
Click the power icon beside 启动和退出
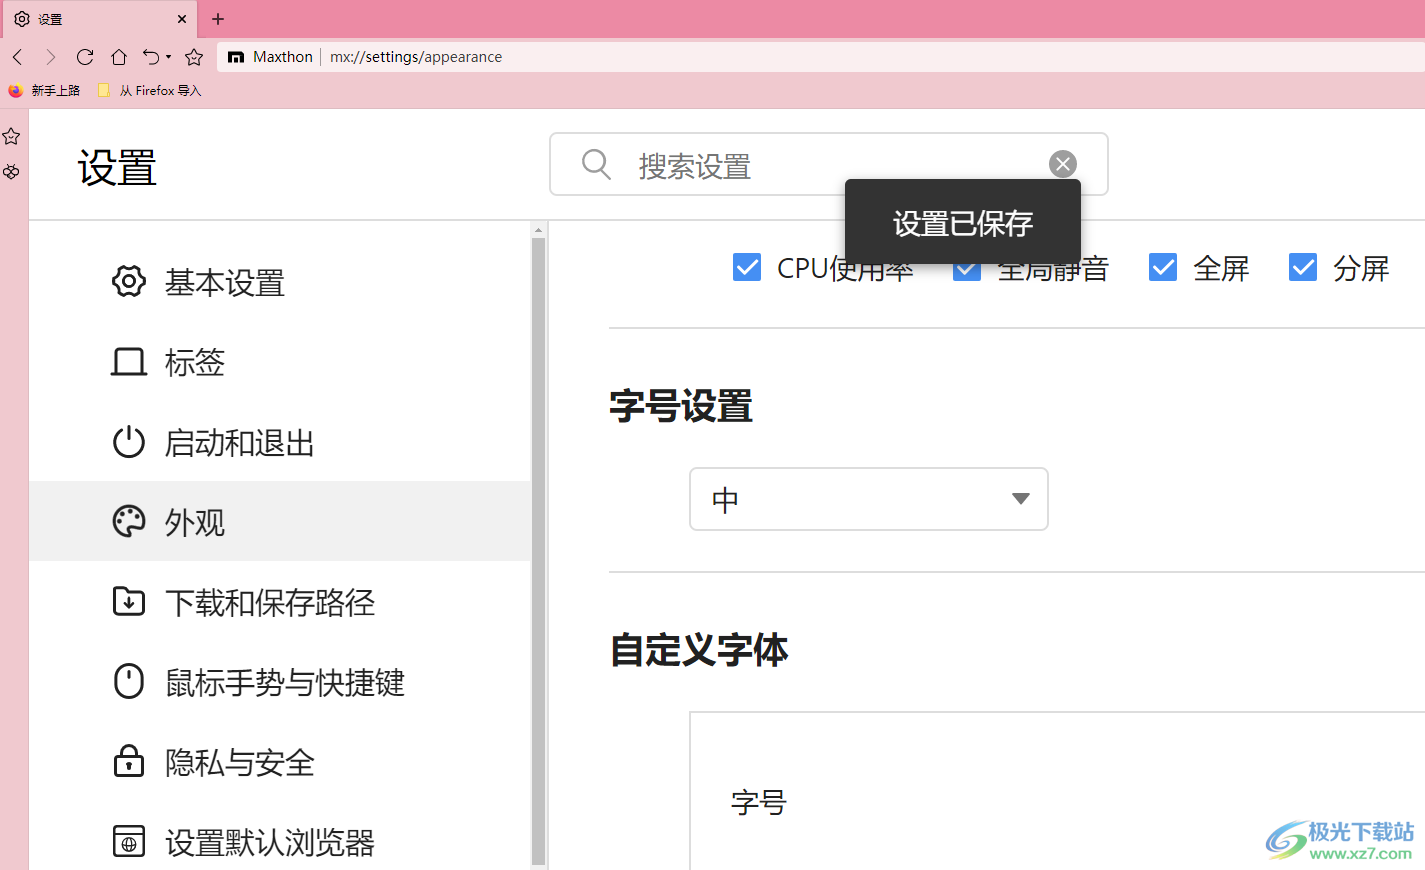(x=129, y=442)
